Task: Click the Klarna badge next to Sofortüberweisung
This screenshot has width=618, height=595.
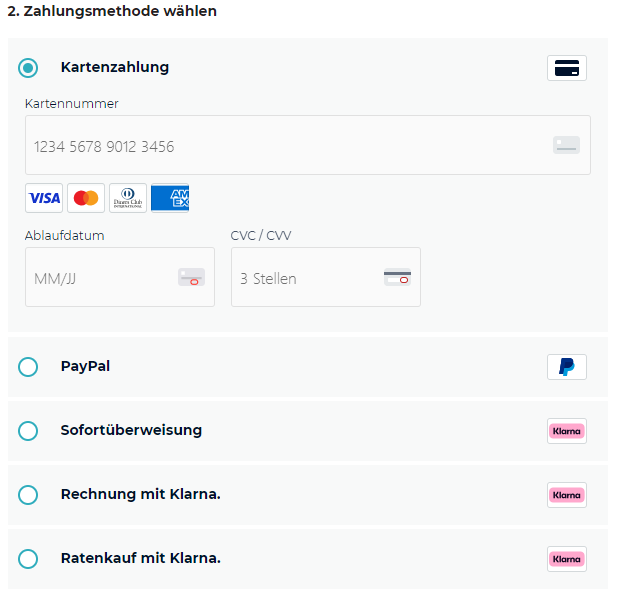Action: pyautogui.click(x=567, y=431)
